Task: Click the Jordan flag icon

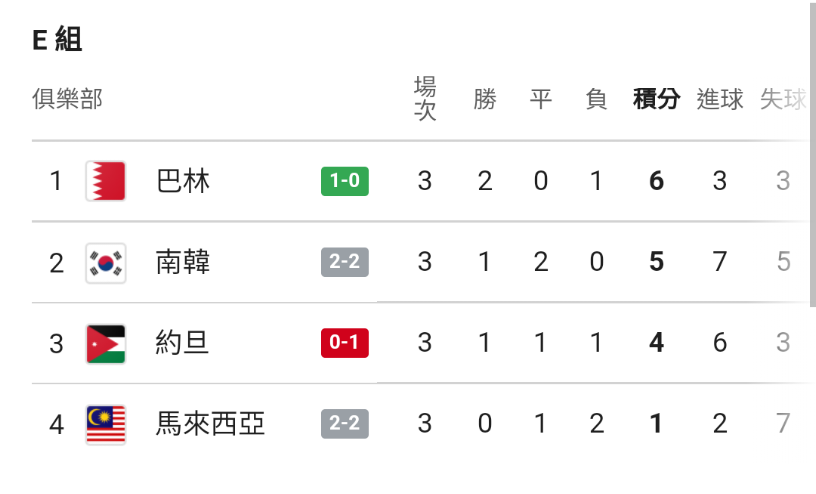Action: 105,343
